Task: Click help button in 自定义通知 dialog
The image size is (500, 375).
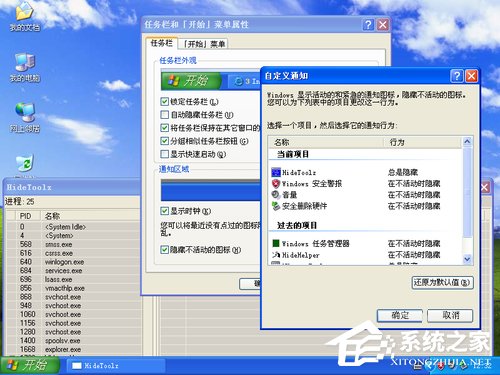Action: coord(457,76)
